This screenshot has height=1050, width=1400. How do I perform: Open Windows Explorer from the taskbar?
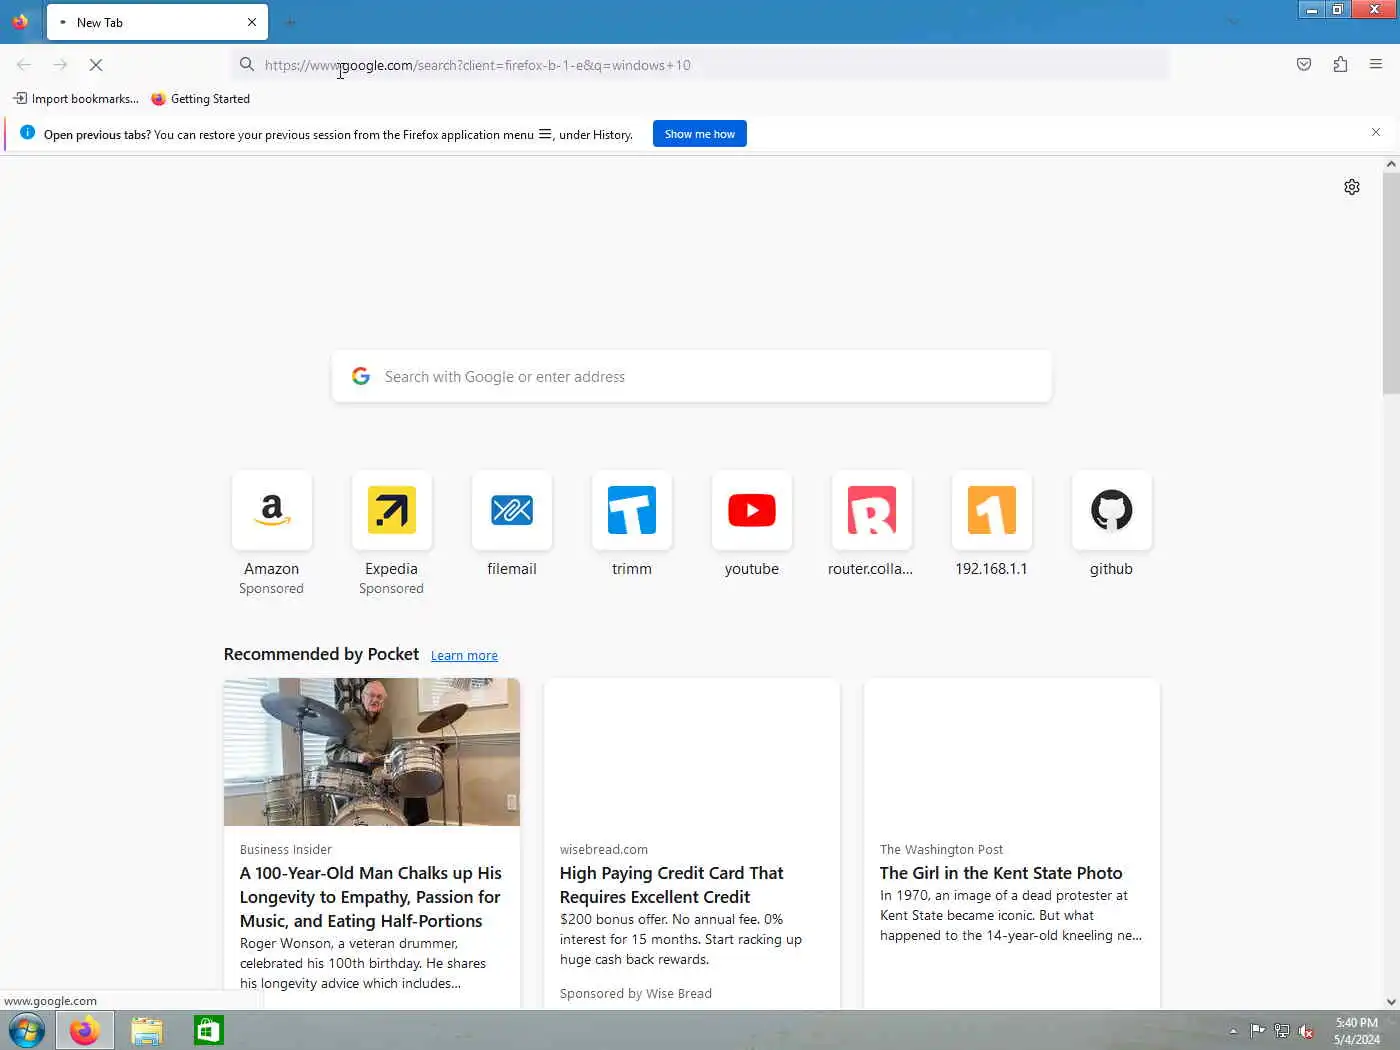[x=147, y=1030]
